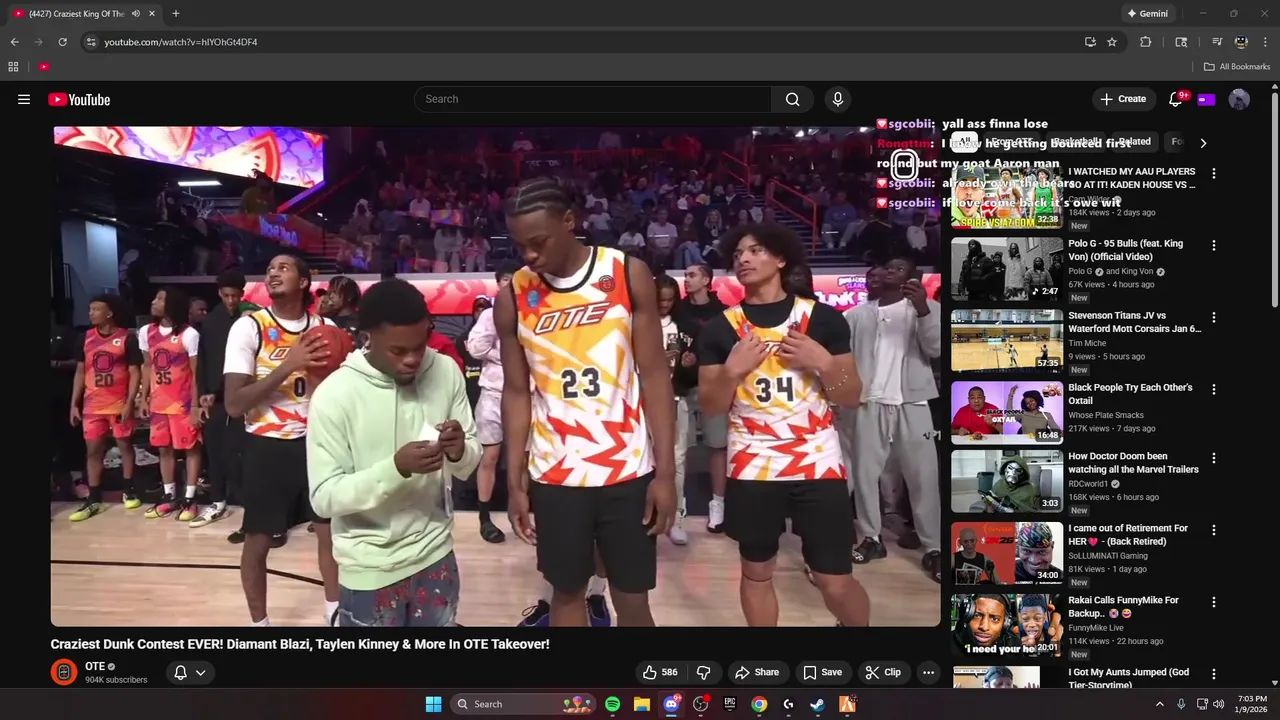Screen dimensions: 1280x720
Task: Mute the tab using the speaker icon
Action: (135, 13)
